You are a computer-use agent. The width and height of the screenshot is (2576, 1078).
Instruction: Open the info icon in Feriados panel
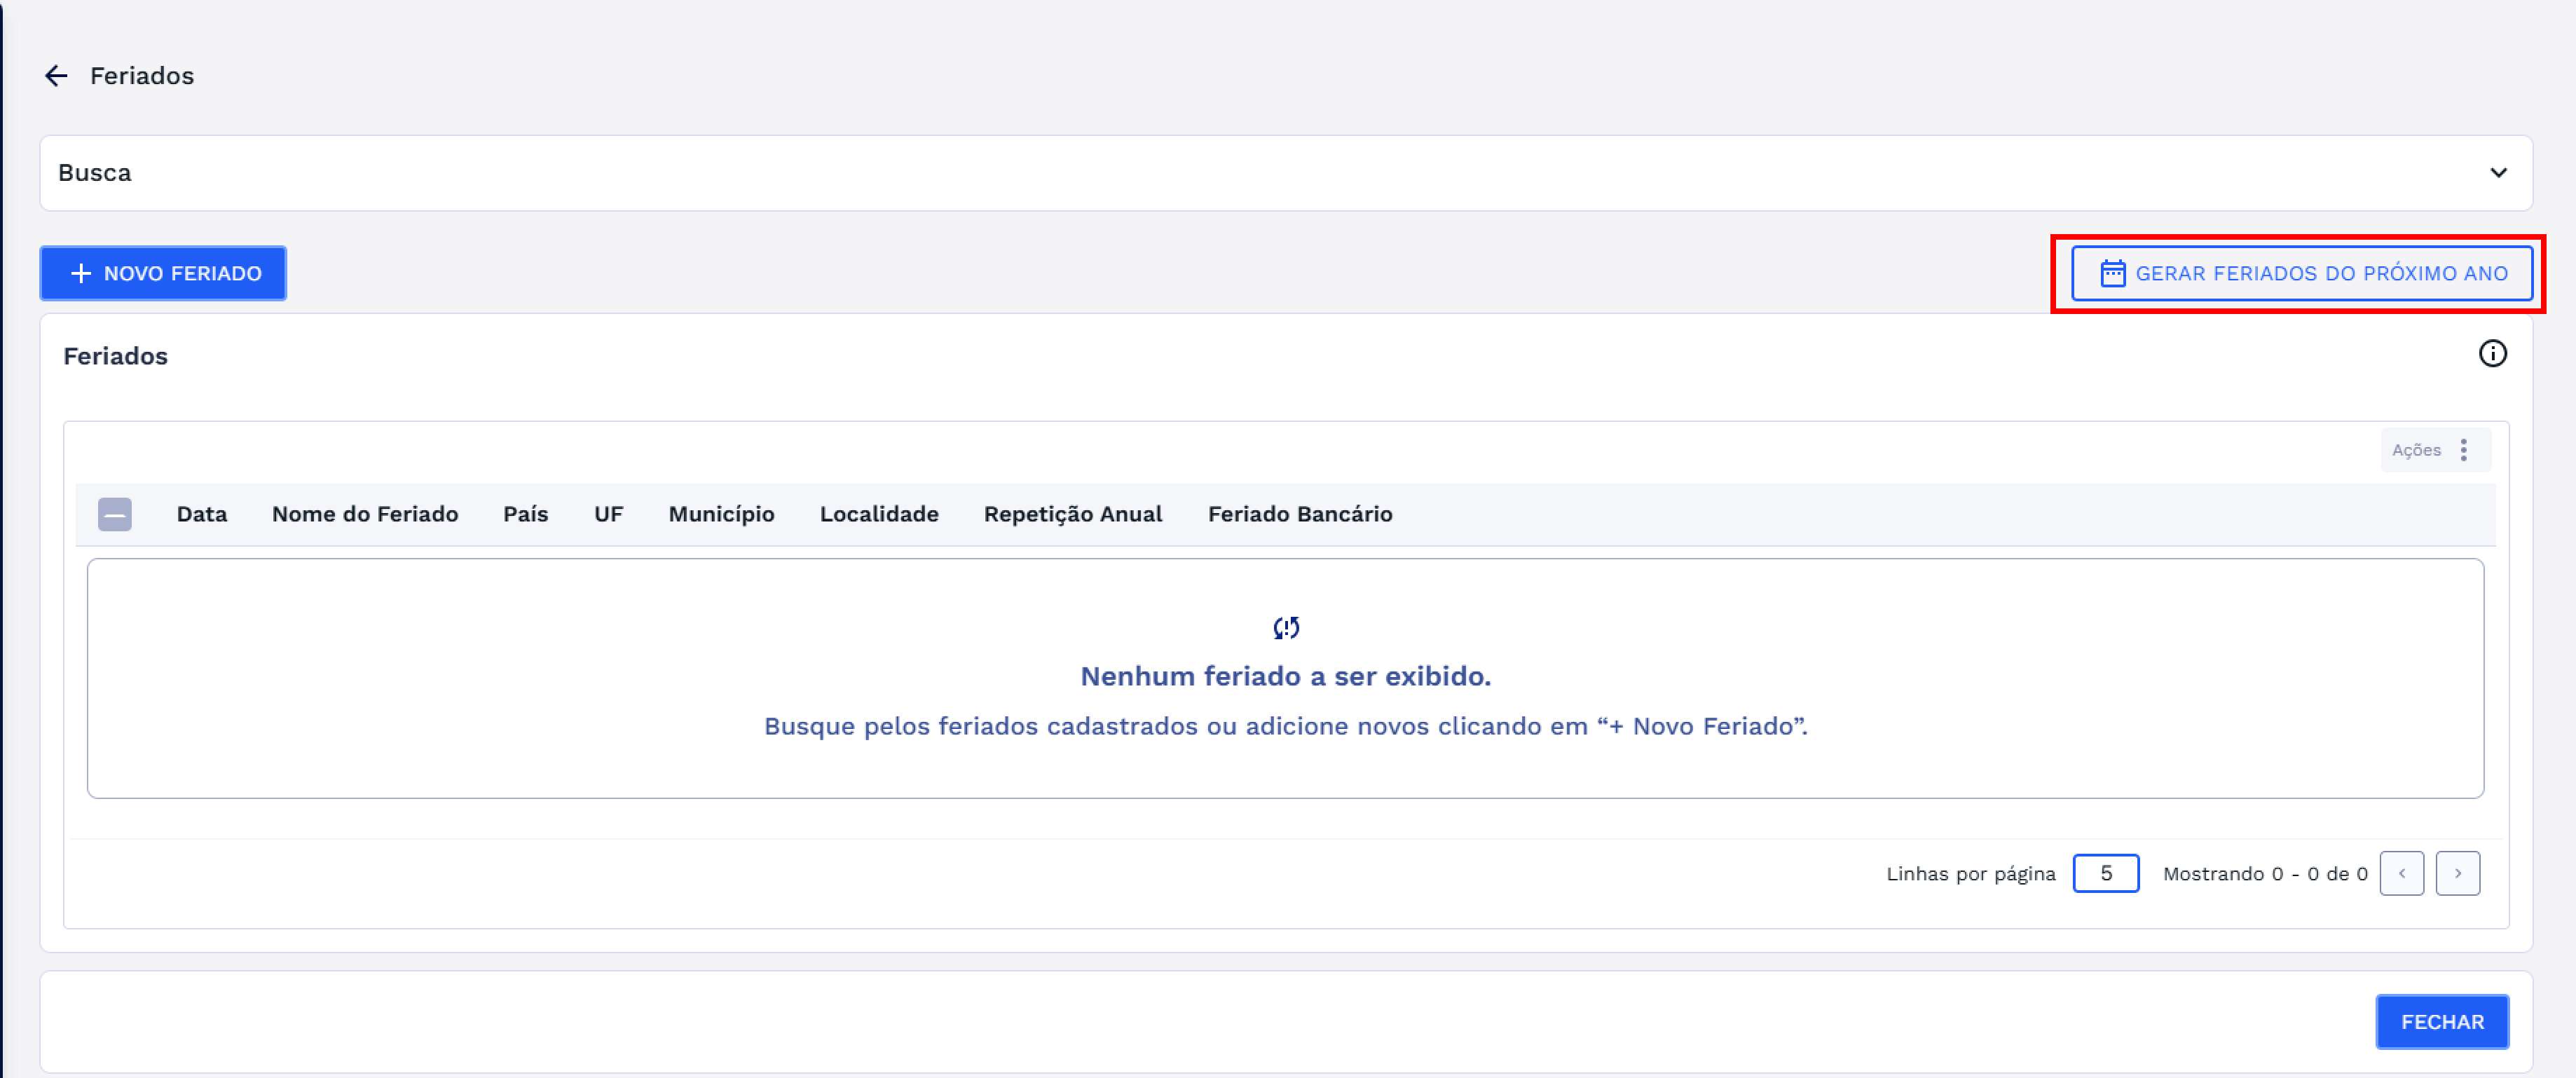click(2492, 354)
